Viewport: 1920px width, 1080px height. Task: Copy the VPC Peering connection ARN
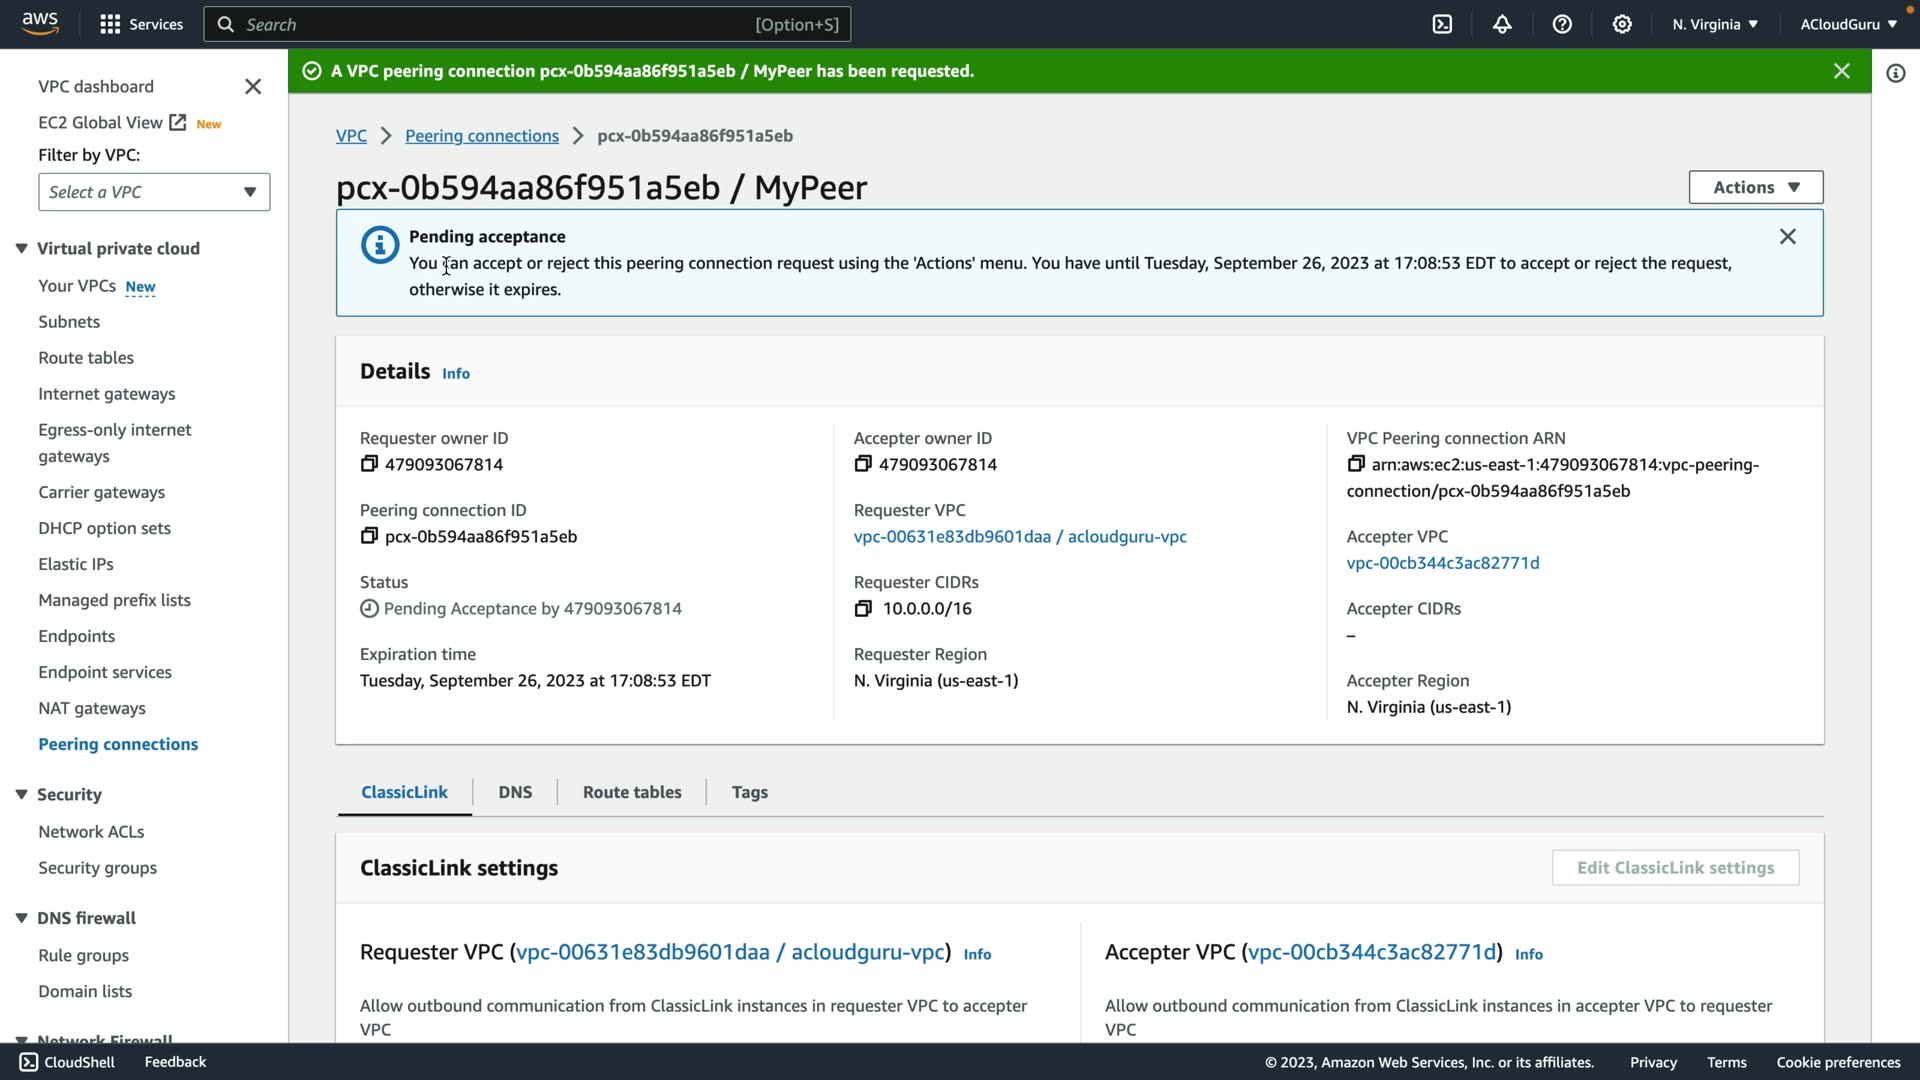(1356, 464)
